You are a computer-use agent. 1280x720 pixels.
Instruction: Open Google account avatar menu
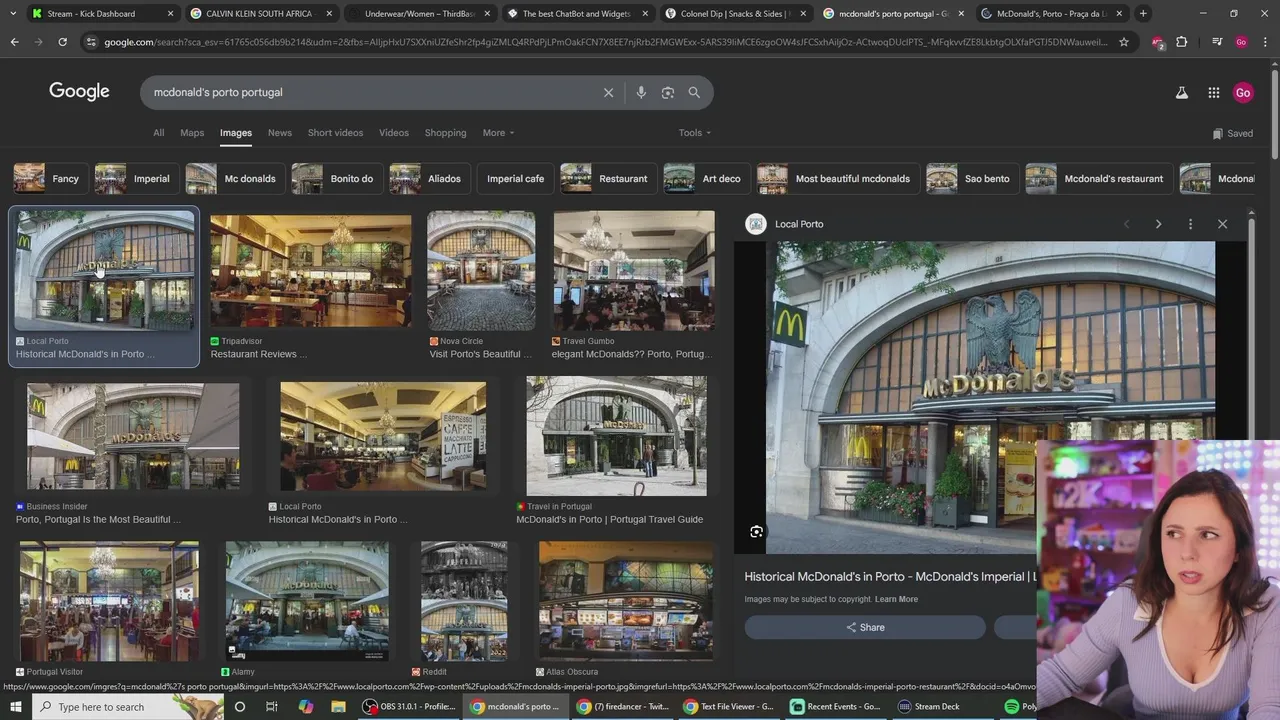pyautogui.click(x=1243, y=92)
